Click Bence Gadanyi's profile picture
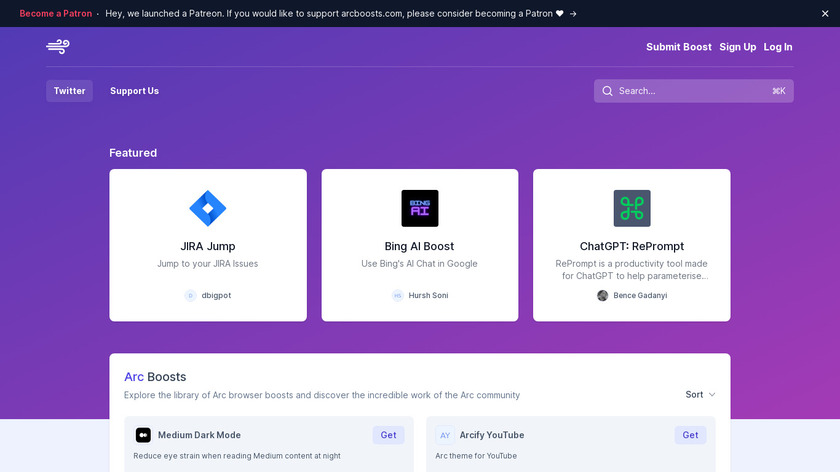Image resolution: width=840 pixels, height=472 pixels. [602, 295]
